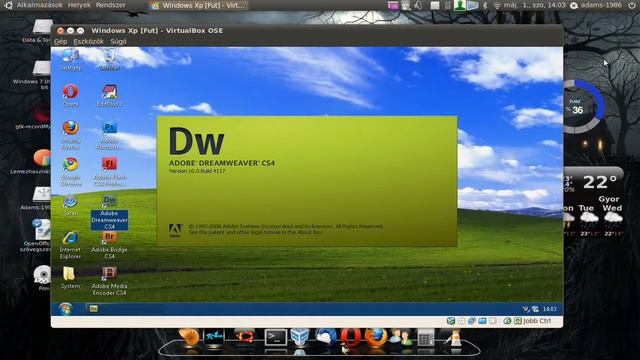Viewport: 640px width, 360px height.
Task: Click the power icon in the top panel
Action: (631, 5)
